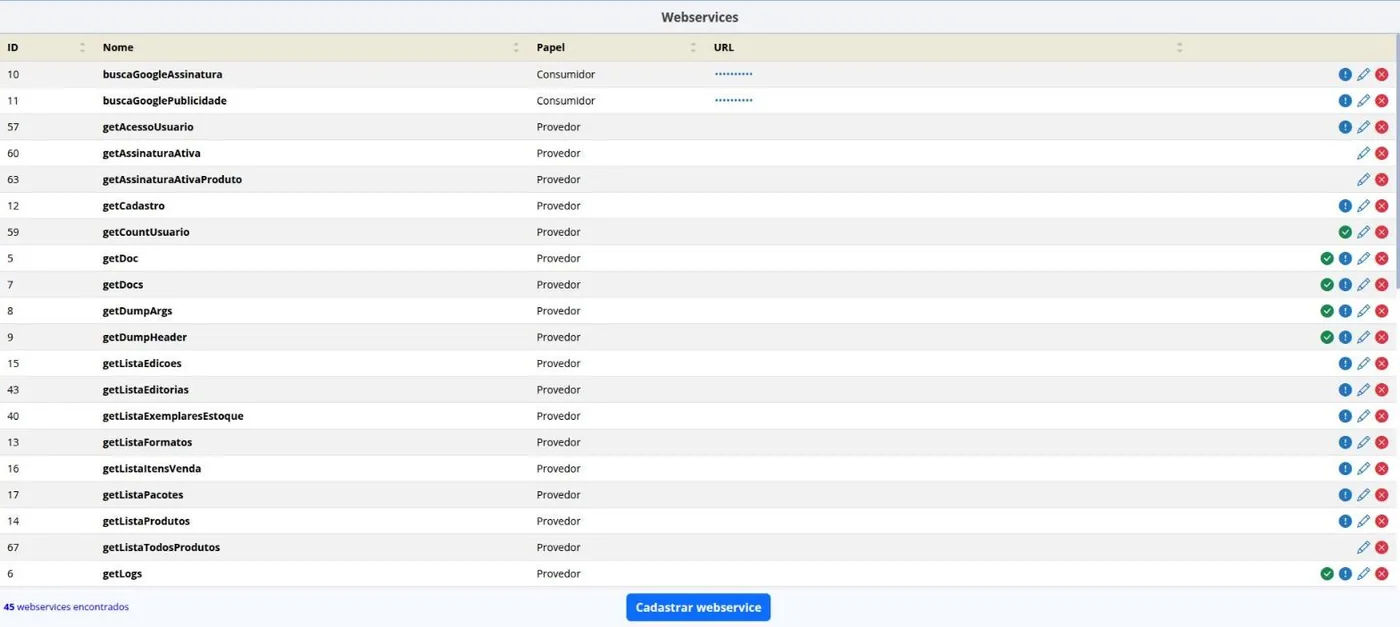The height and width of the screenshot is (627, 1400).
Task: Sort by Papel column using sort arrows
Action: (693, 47)
